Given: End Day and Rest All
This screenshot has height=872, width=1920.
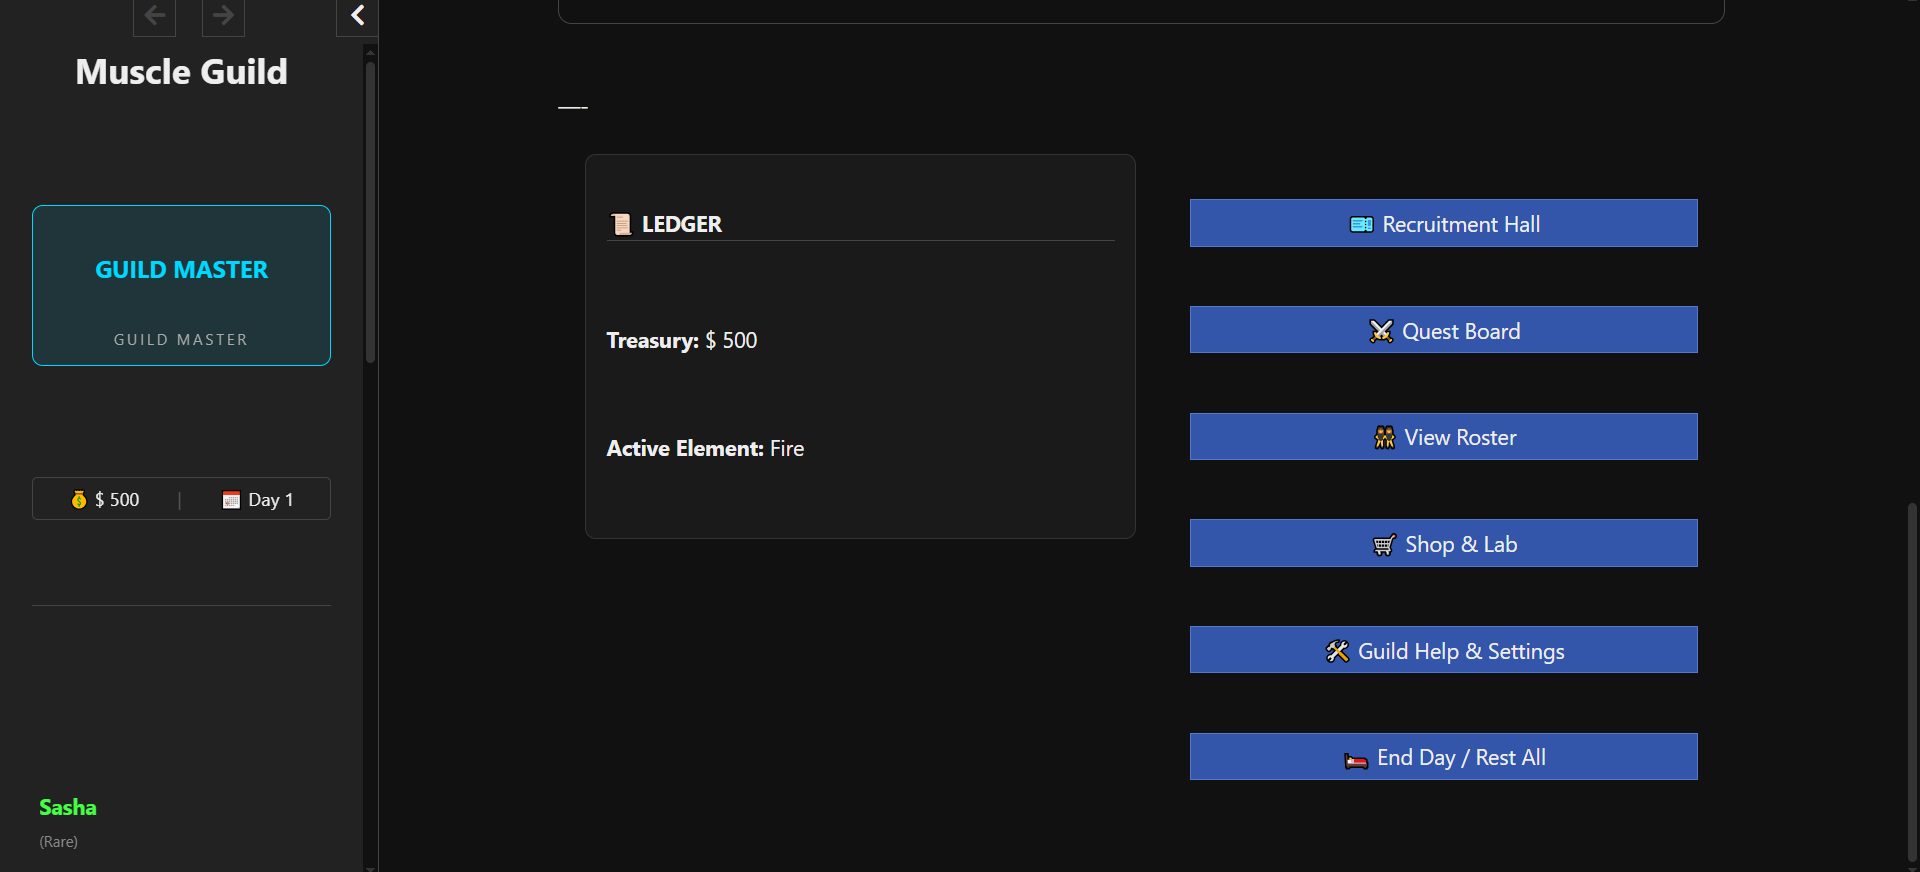Looking at the screenshot, I should point(1460,758).
